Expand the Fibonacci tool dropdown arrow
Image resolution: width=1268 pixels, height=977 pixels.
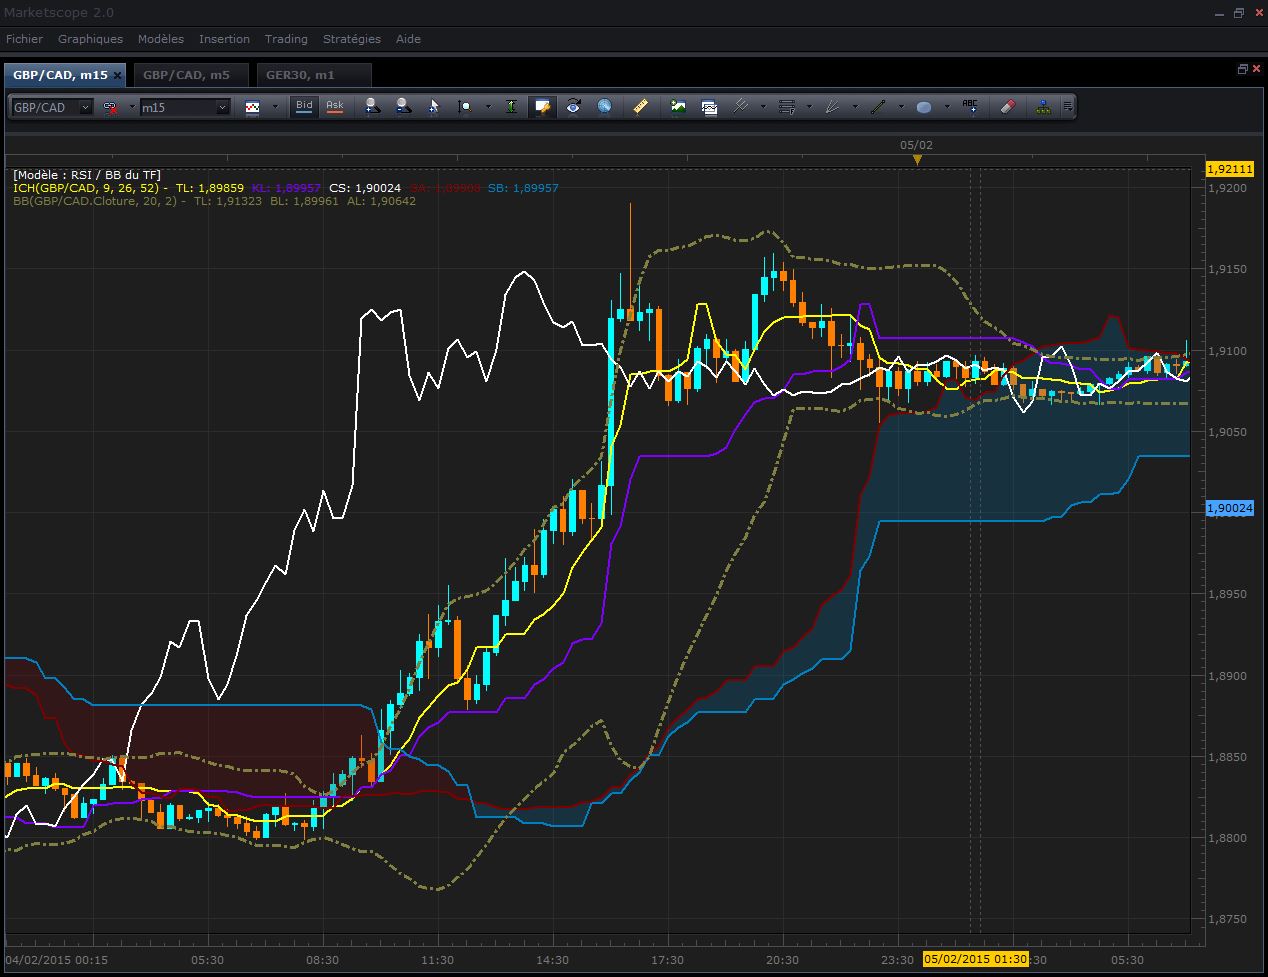809,107
